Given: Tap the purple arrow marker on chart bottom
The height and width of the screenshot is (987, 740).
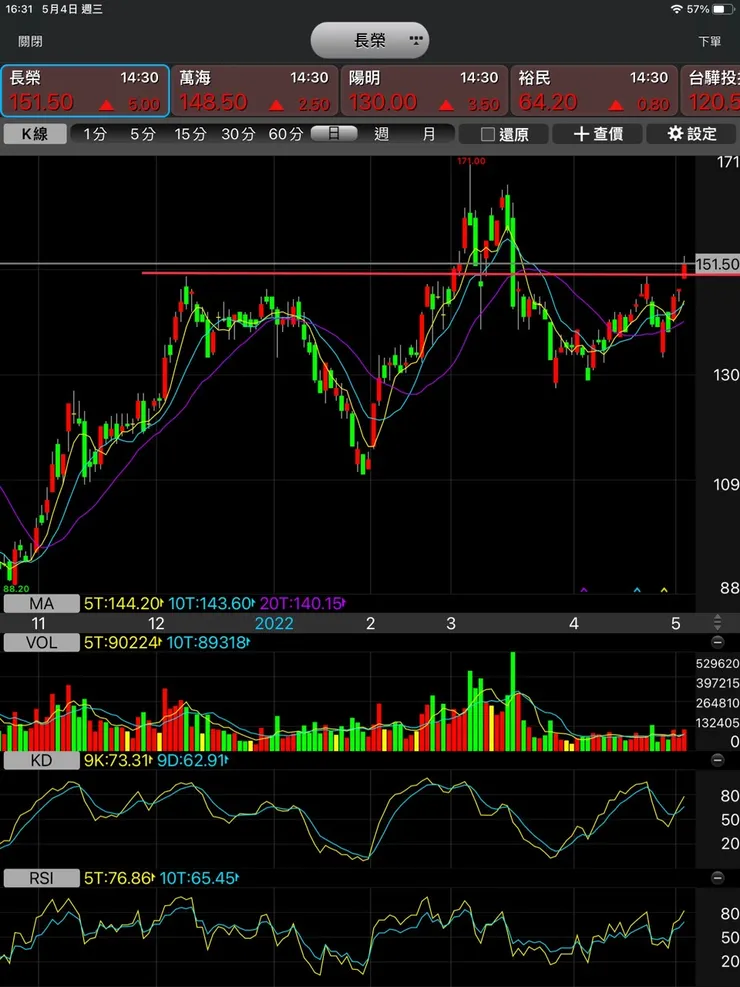Looking at the screenshot, I should pos(583,590).
